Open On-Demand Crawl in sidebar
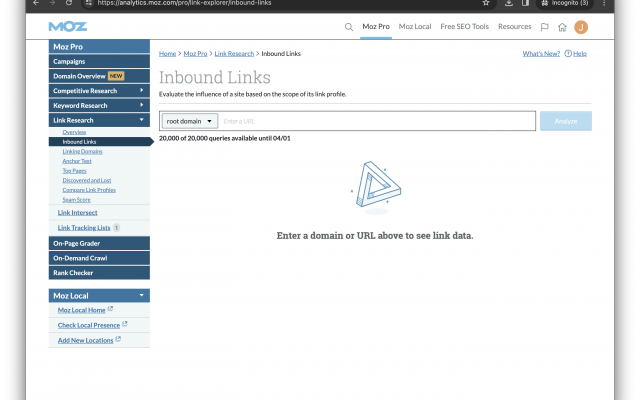This screenshot has height=400, width=640. (x=99, y=258)
